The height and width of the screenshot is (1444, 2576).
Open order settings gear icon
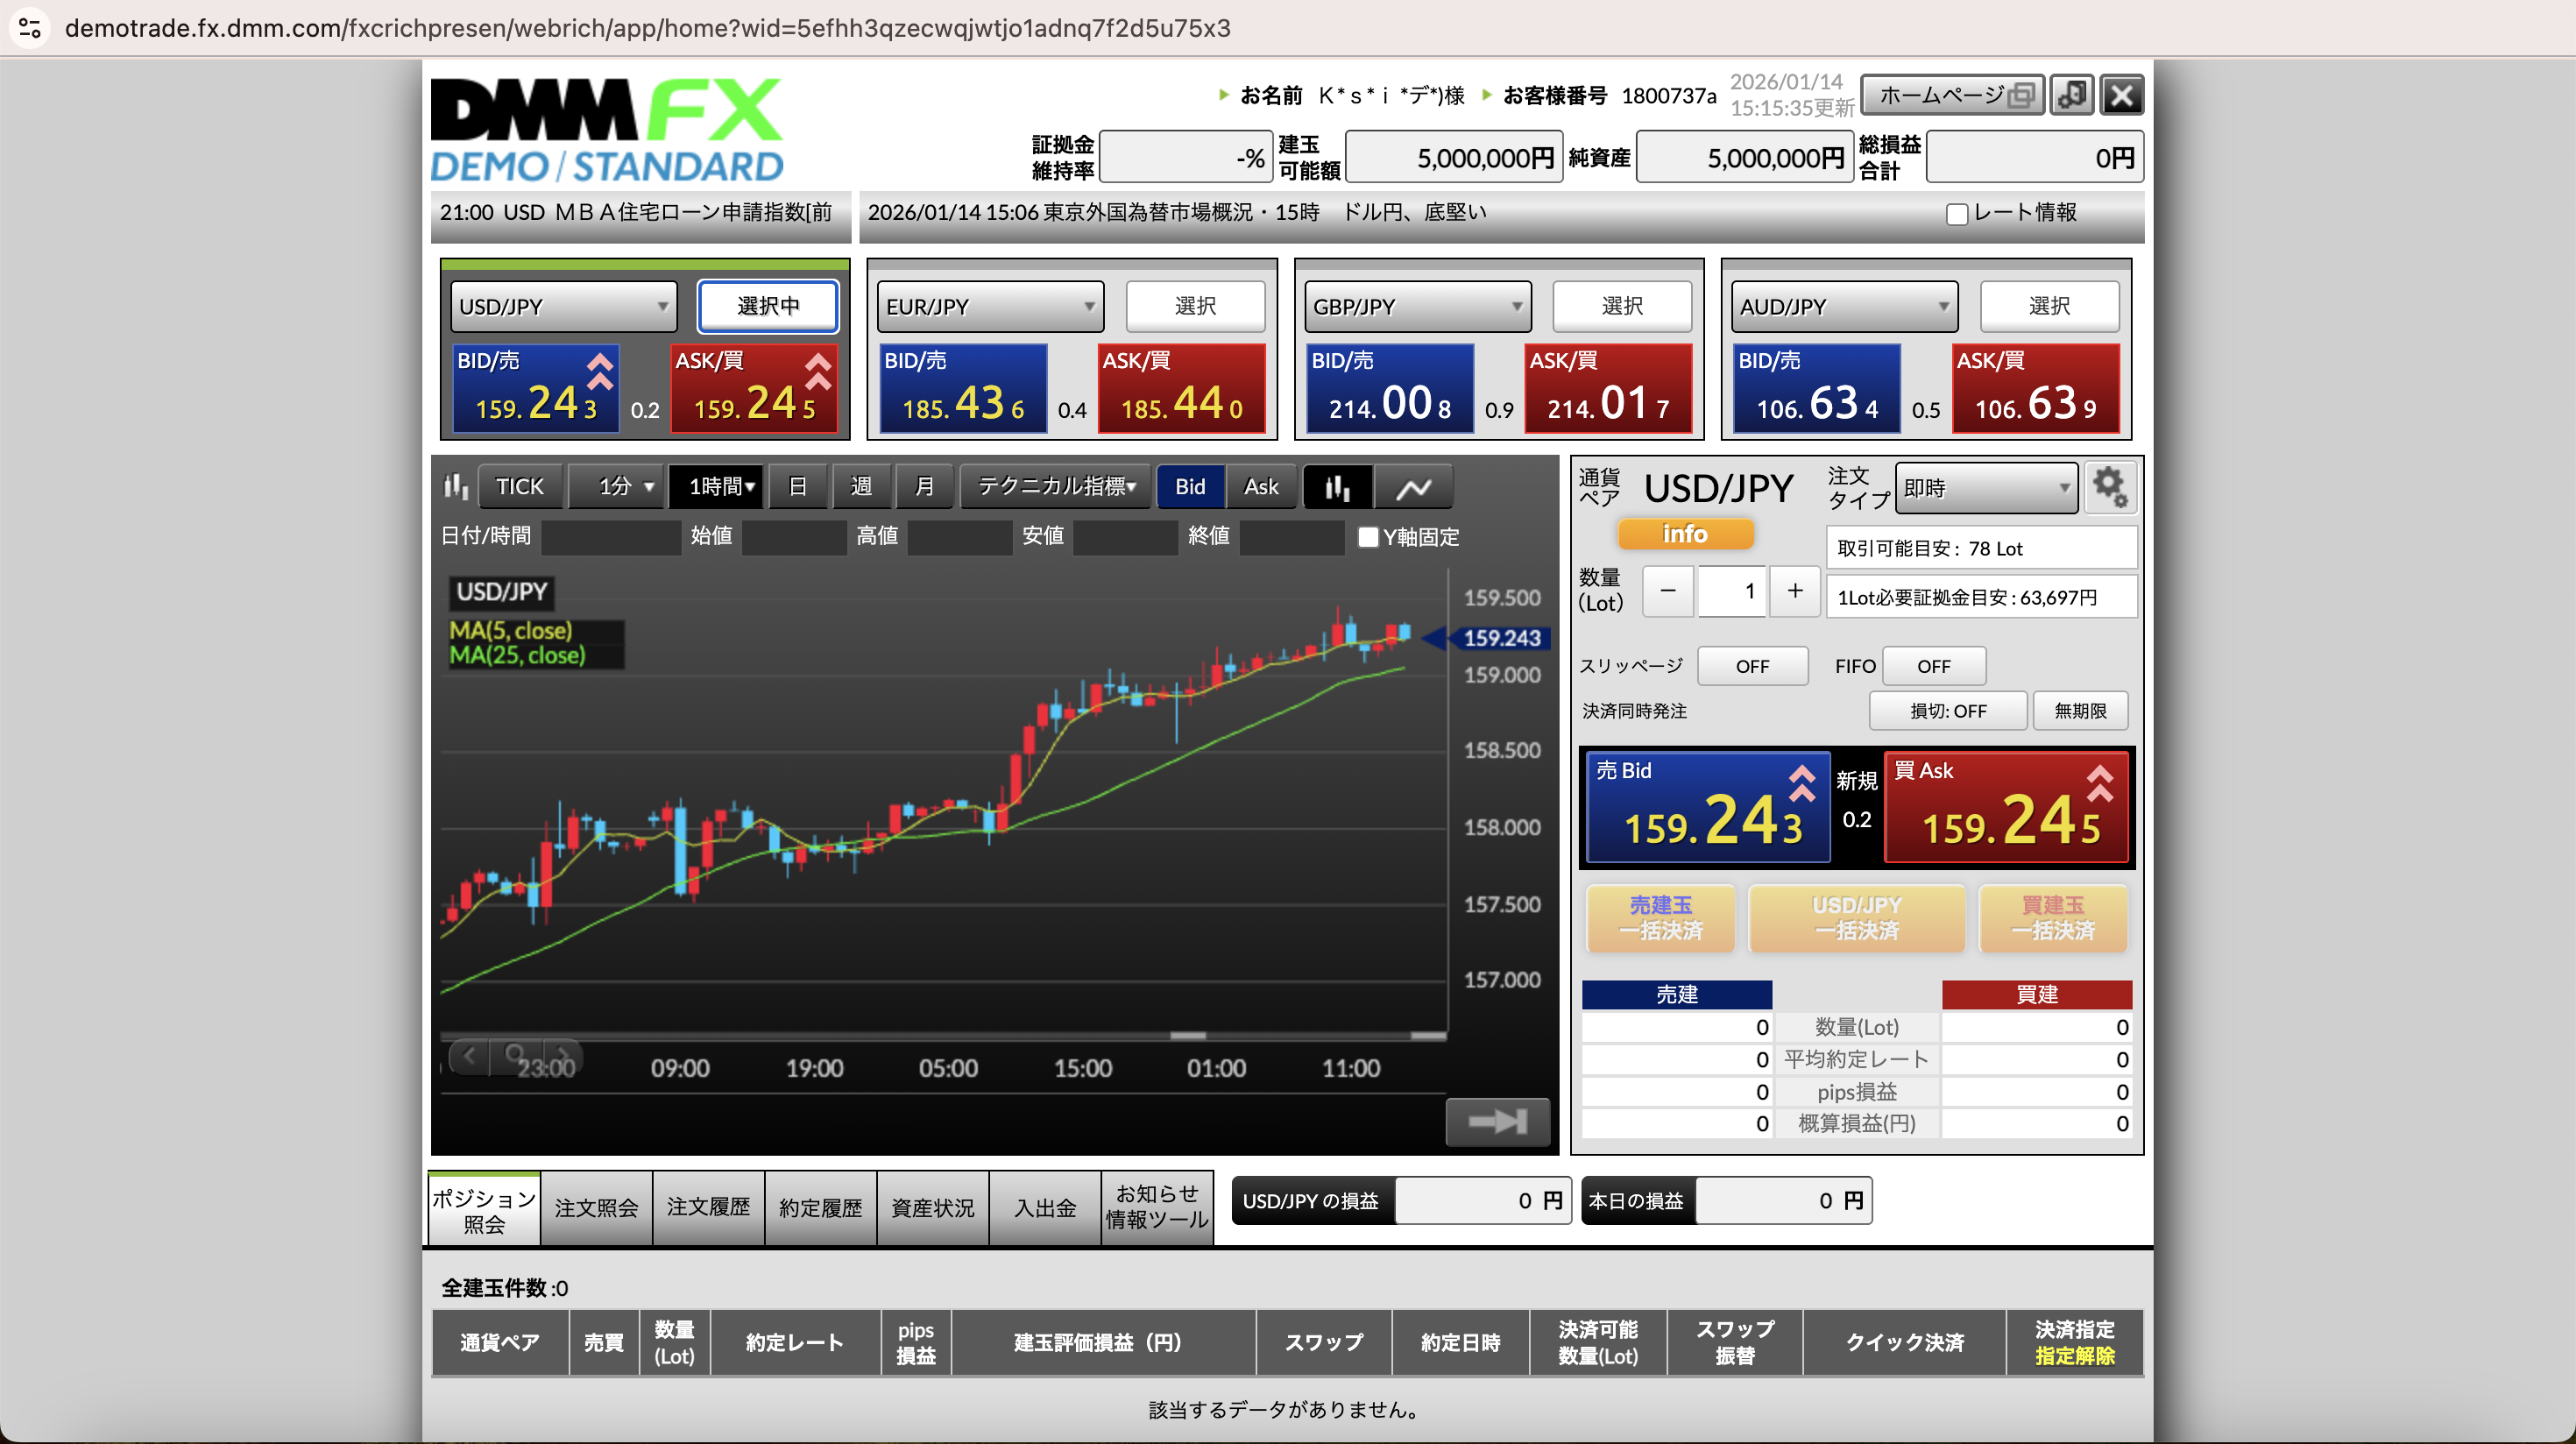tap(2110, 488)
